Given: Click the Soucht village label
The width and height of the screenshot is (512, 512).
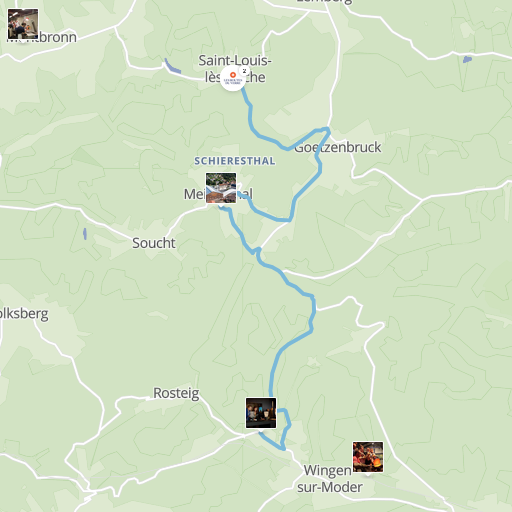Looking at the screenshot, I should click(x=154, y=243).
